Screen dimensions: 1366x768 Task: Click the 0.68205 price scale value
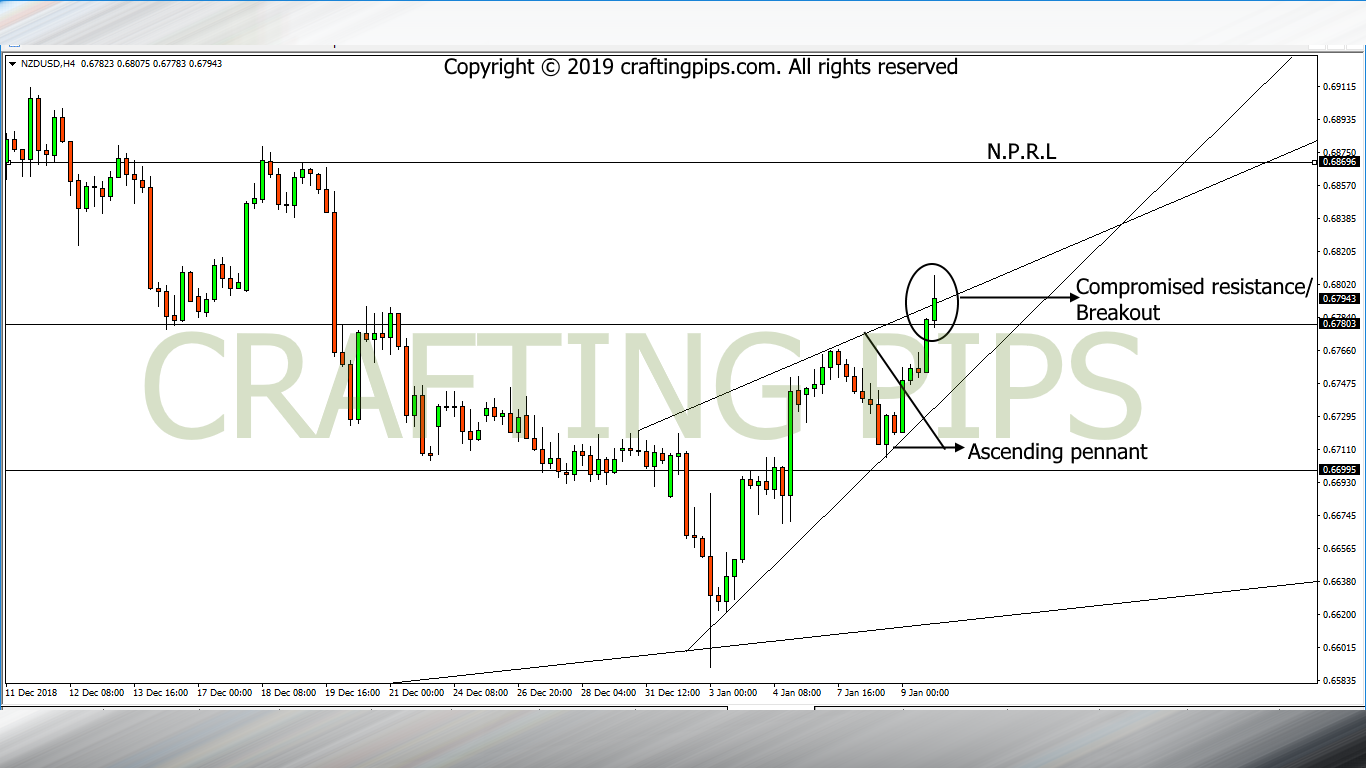(1338, 251)
